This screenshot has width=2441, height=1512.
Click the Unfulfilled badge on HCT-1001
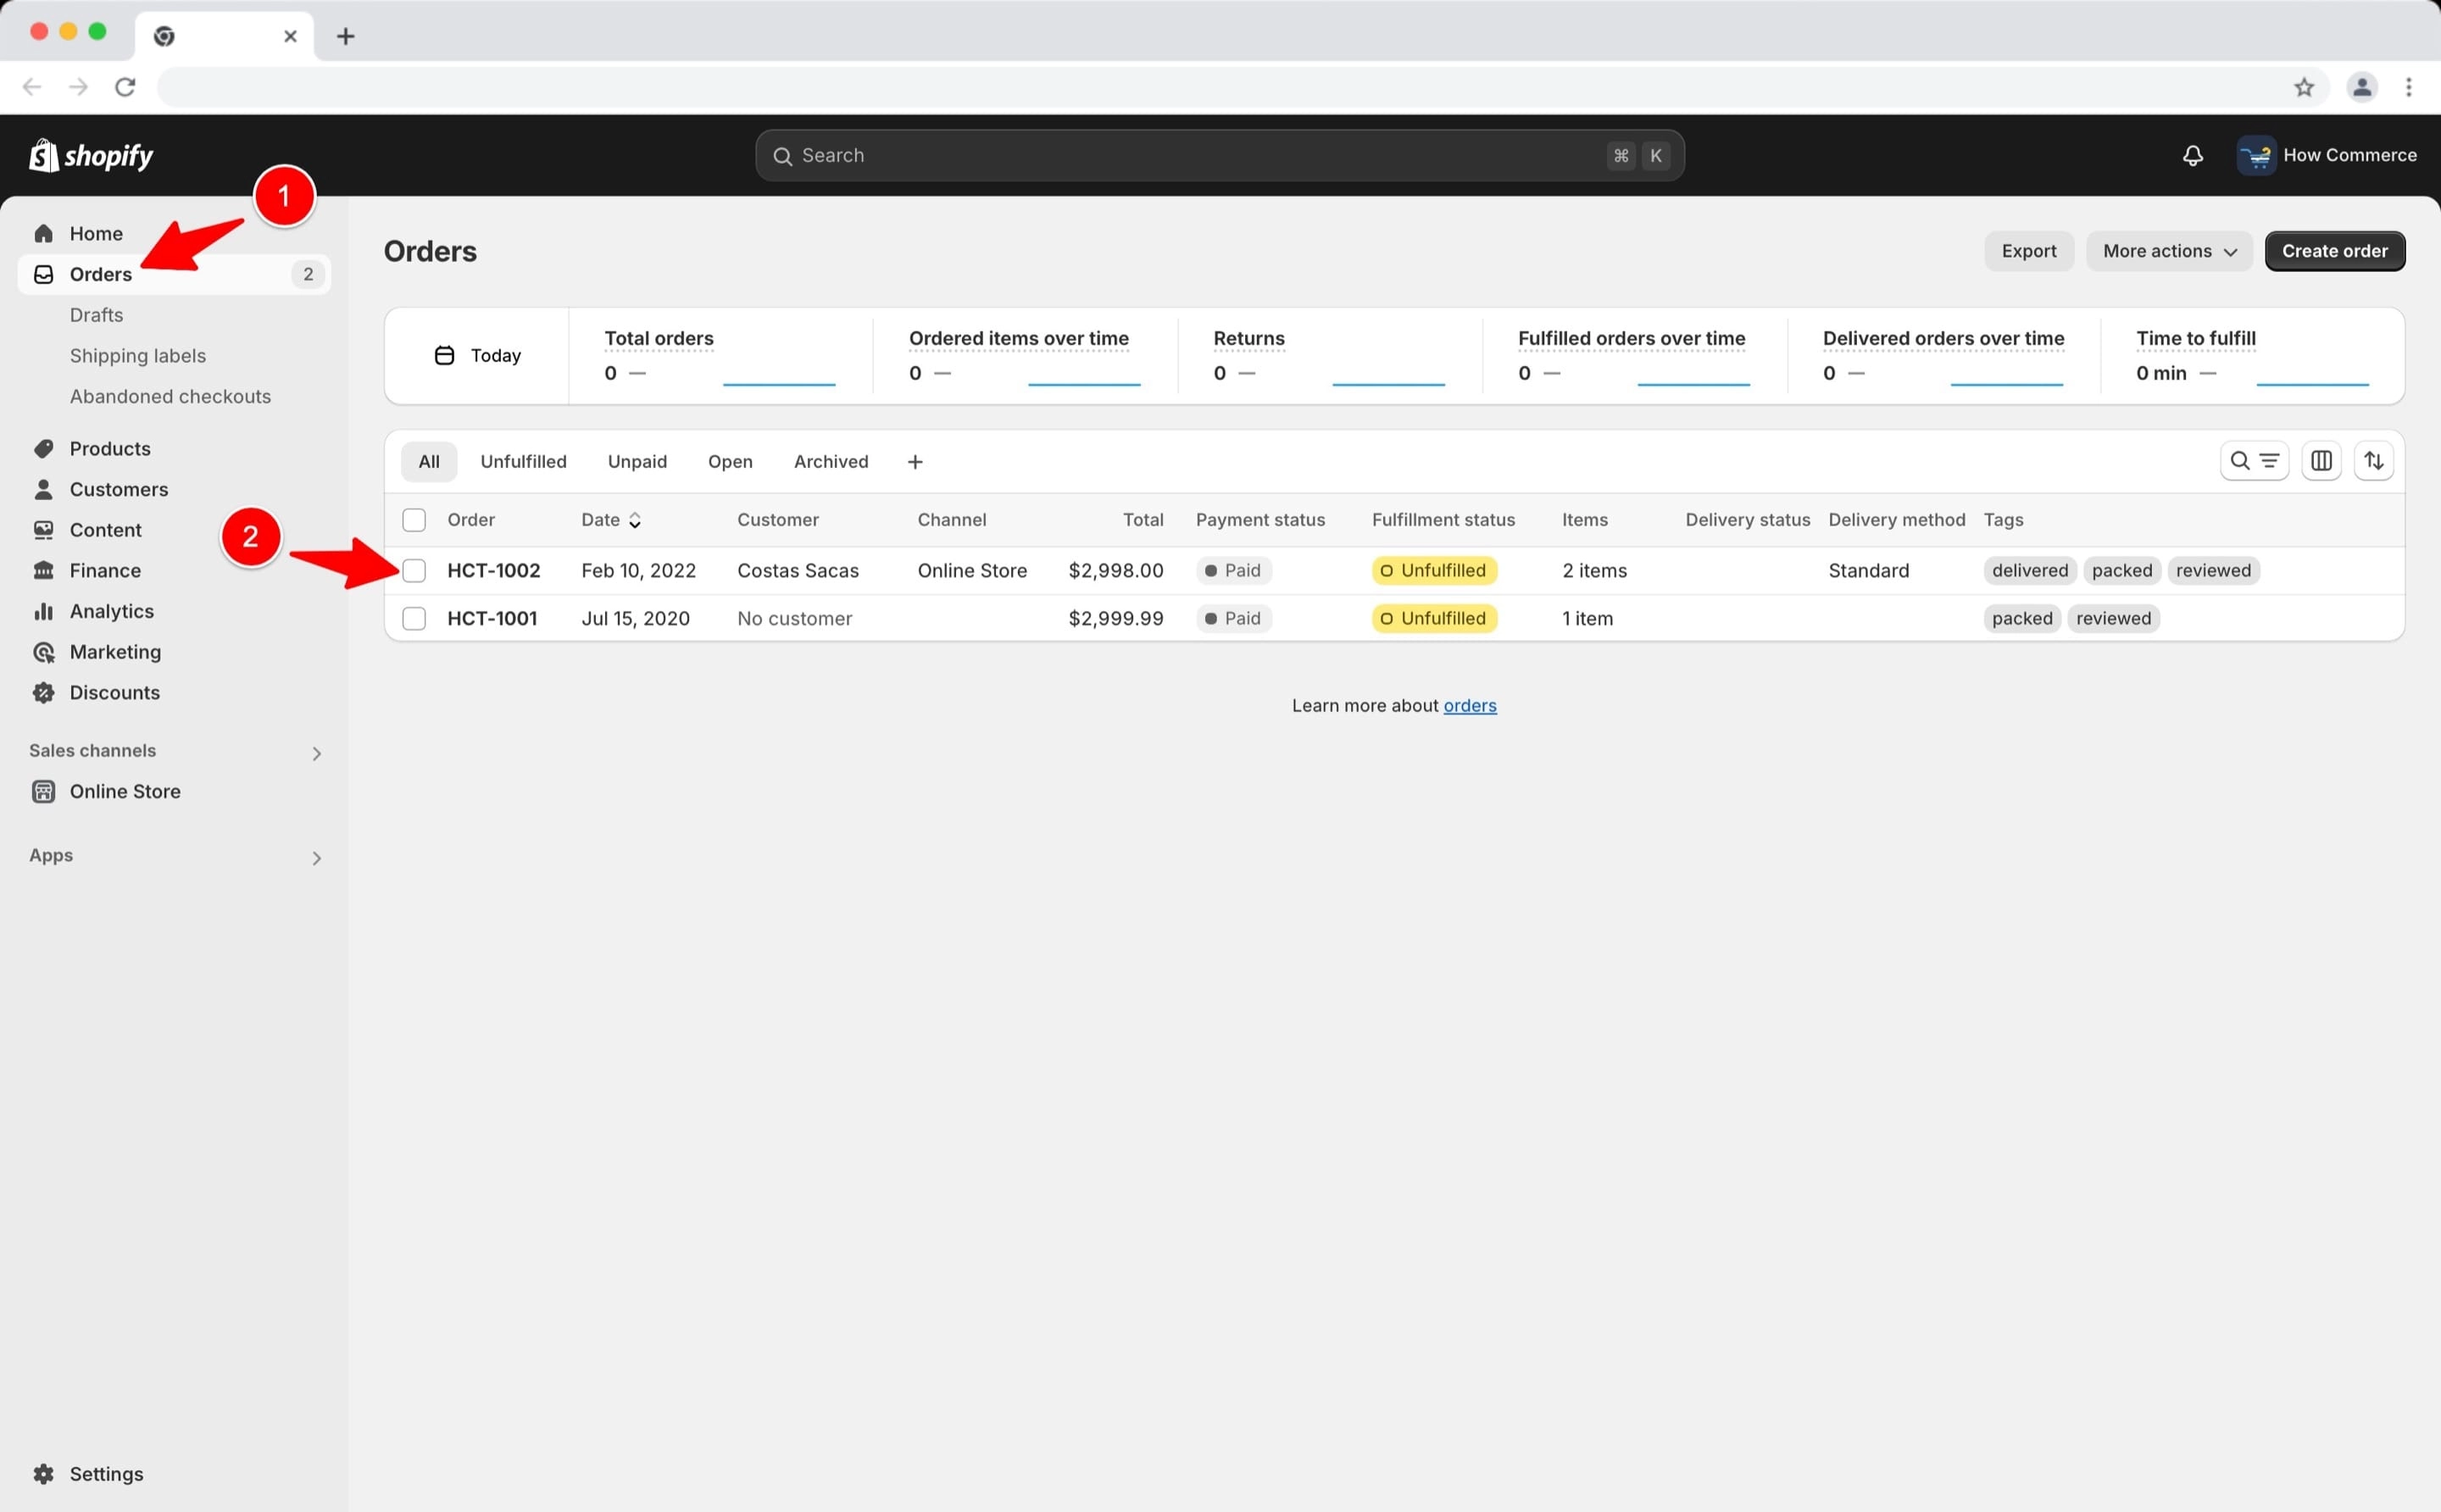coord(1434,618)
